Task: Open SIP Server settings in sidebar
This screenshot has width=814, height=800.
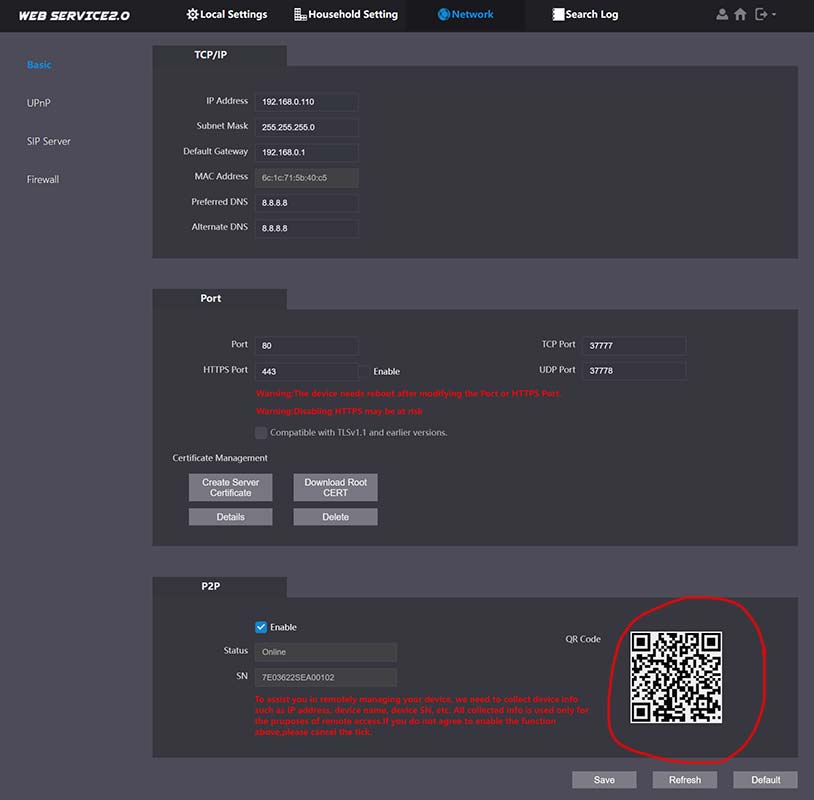Action: pyautogui.click(x=48, y=141)
